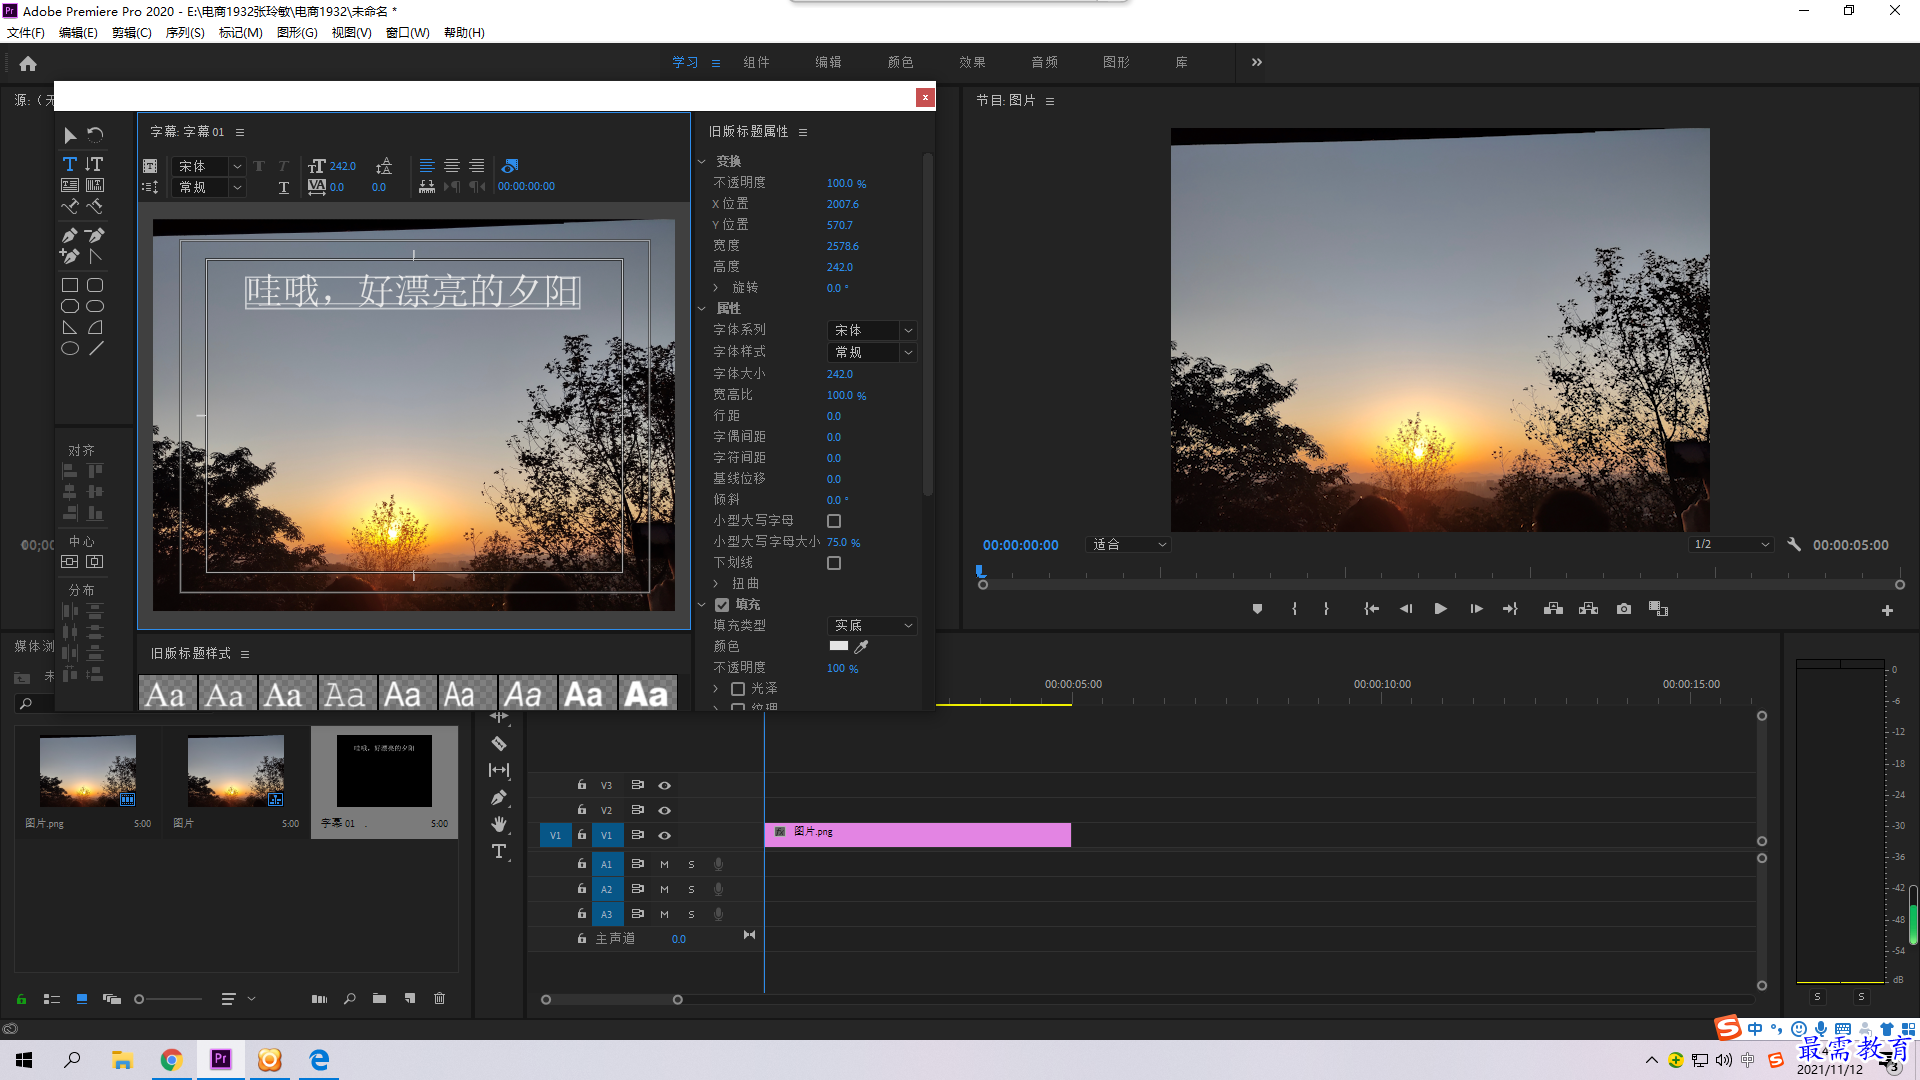Select the Pen tool in title designer

[69, 236]
